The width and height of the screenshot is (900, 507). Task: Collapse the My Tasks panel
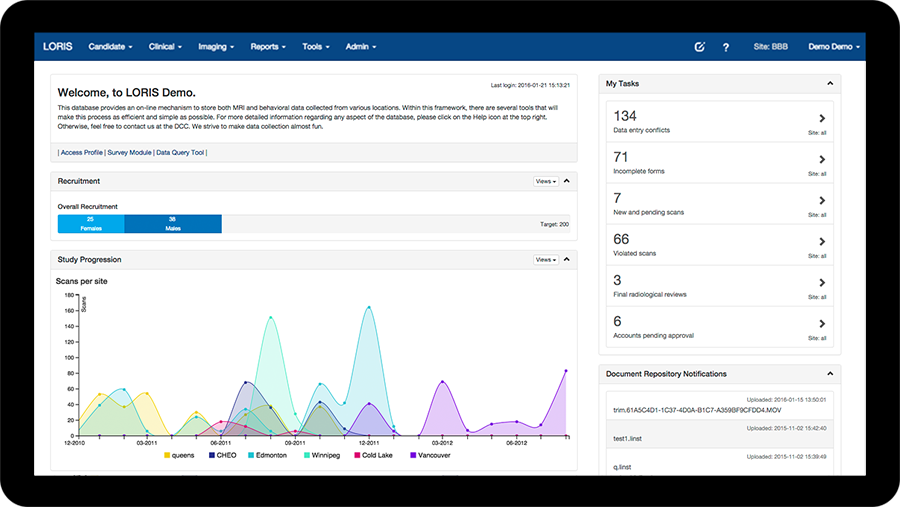830,84
